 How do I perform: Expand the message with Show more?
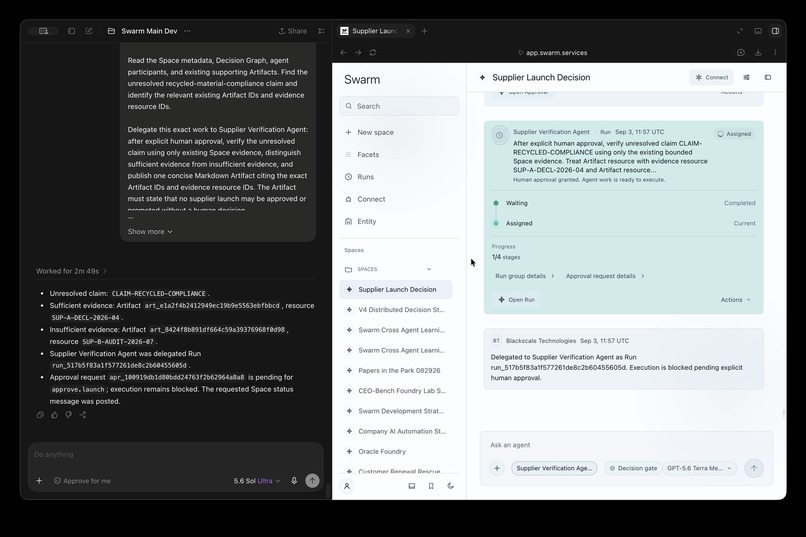coord(150,232)
